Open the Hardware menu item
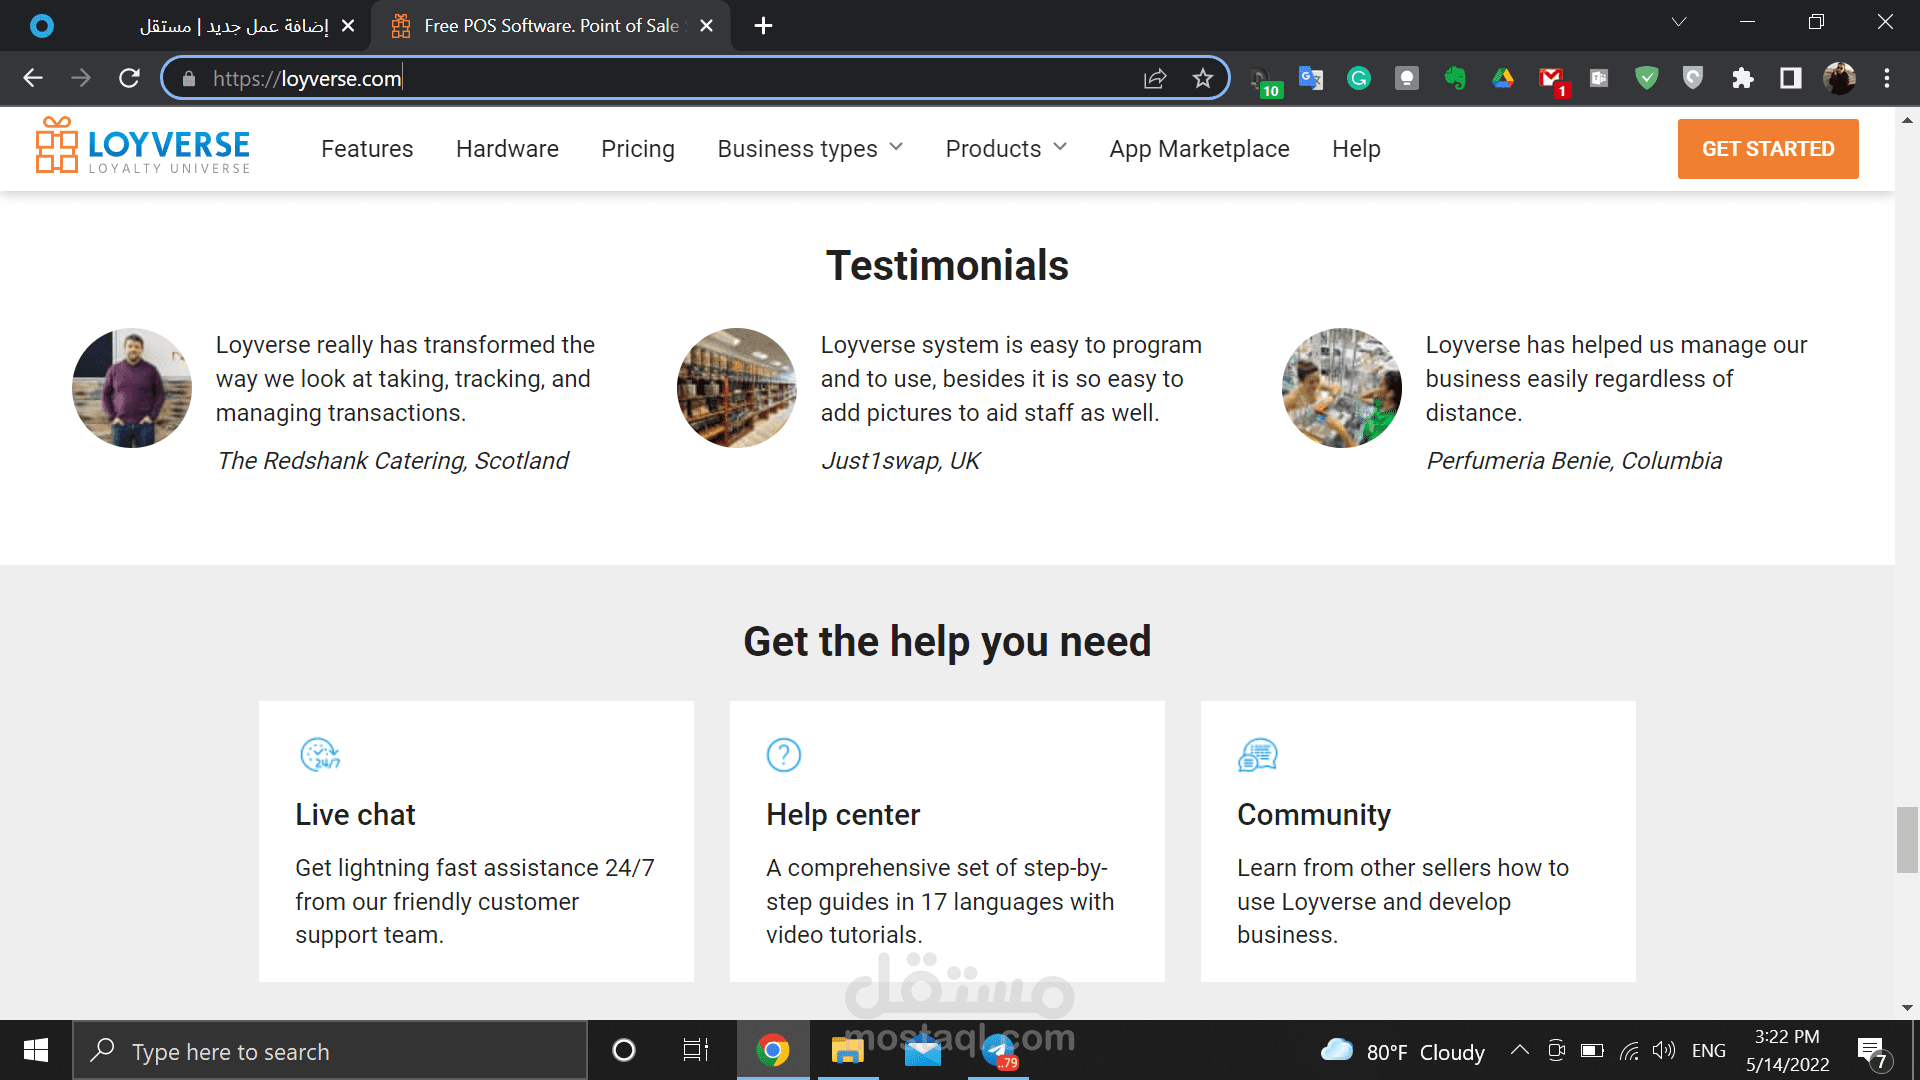The height and width of the screenshot is (1080, 1920). coord(507,149)
